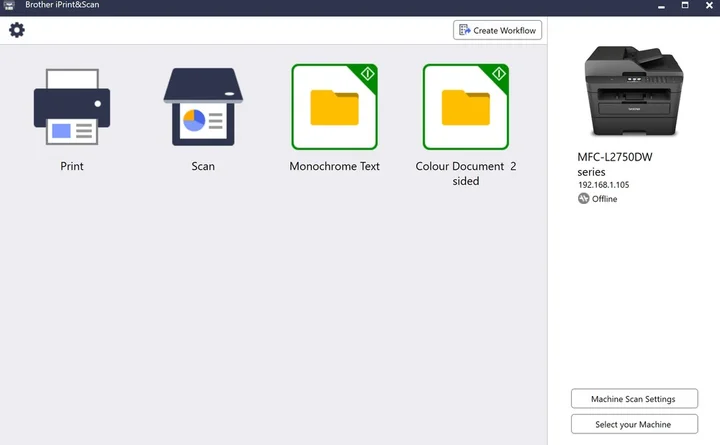Click the Create Workflow button
The height and width of the screenshot is (445, 720).
click(x=497, y=30)
